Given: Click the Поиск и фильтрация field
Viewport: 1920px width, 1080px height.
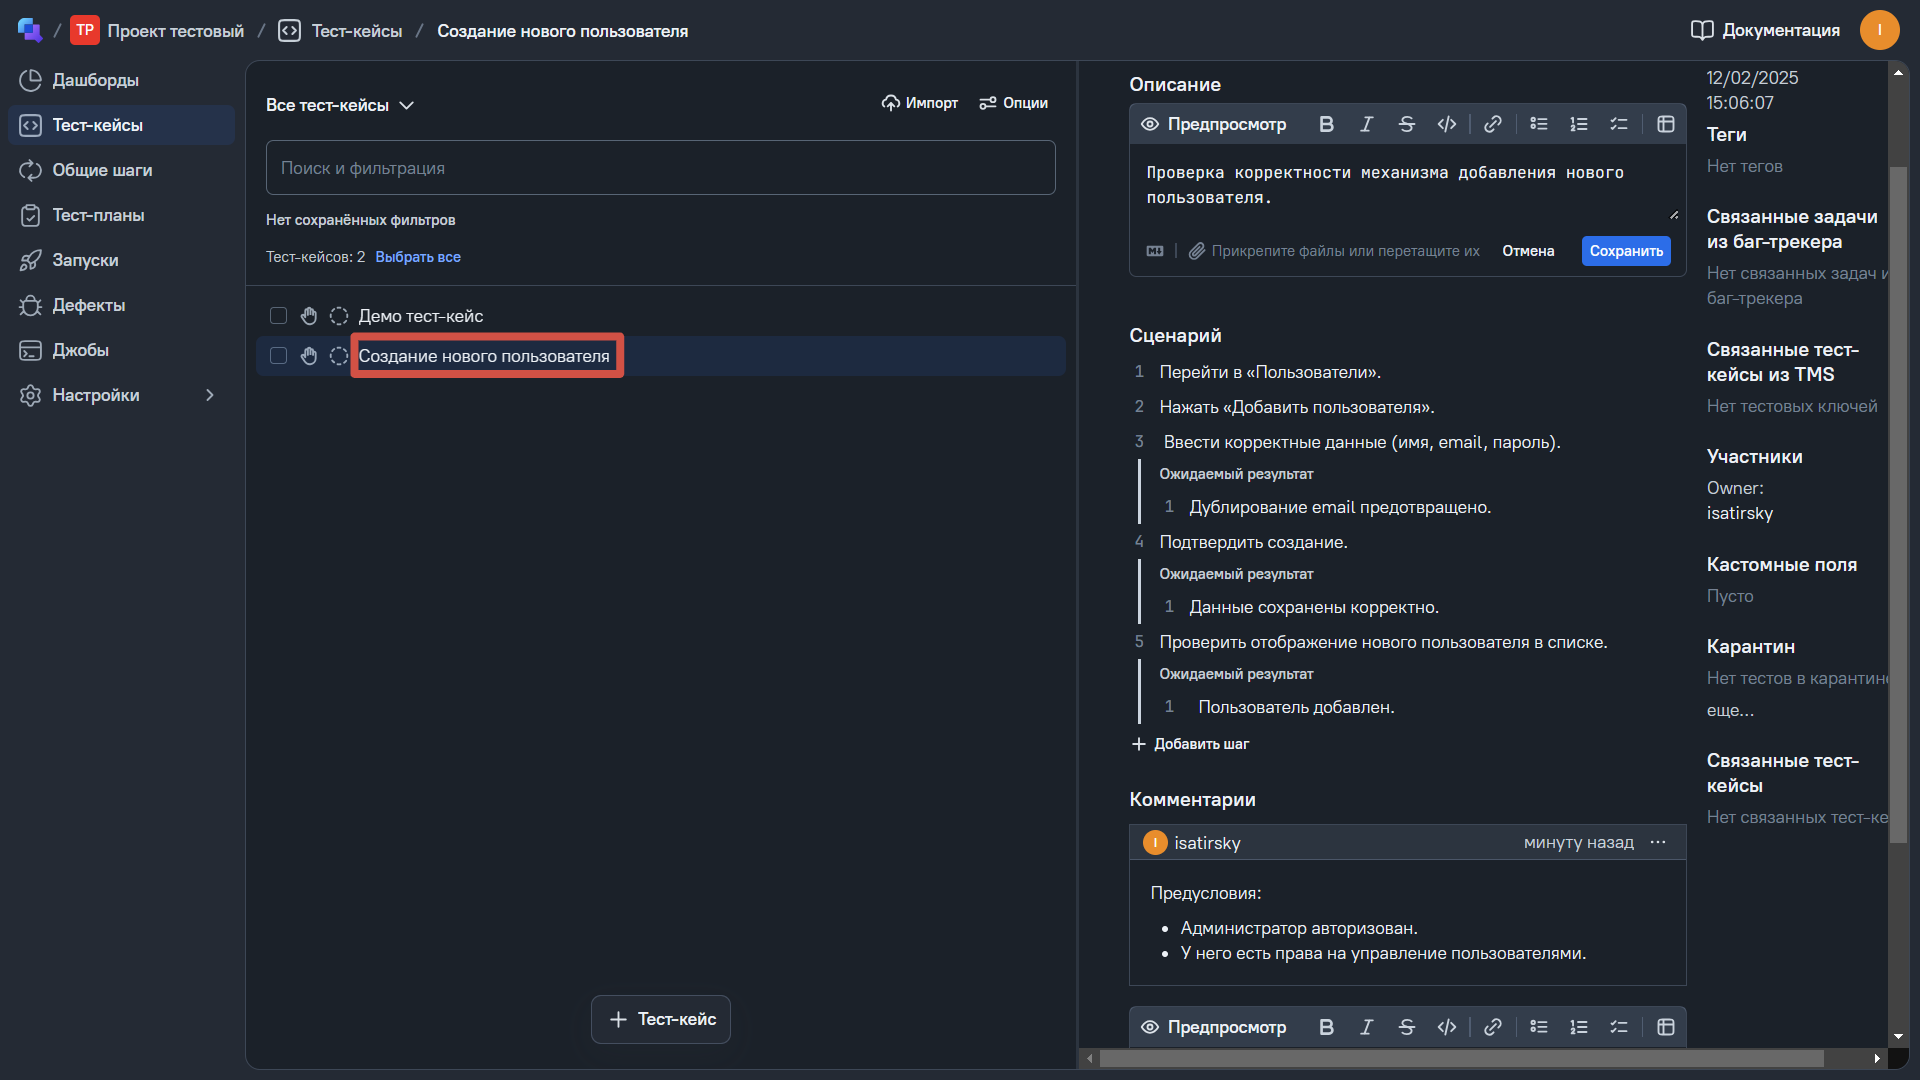Looking at the screenshot, I should coord(660,168).
